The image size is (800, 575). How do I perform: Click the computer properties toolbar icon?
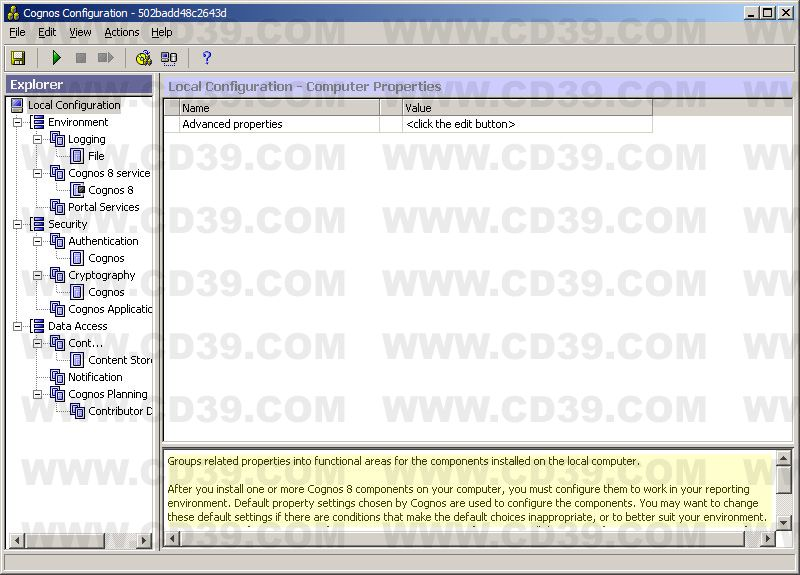coord(169,58)
